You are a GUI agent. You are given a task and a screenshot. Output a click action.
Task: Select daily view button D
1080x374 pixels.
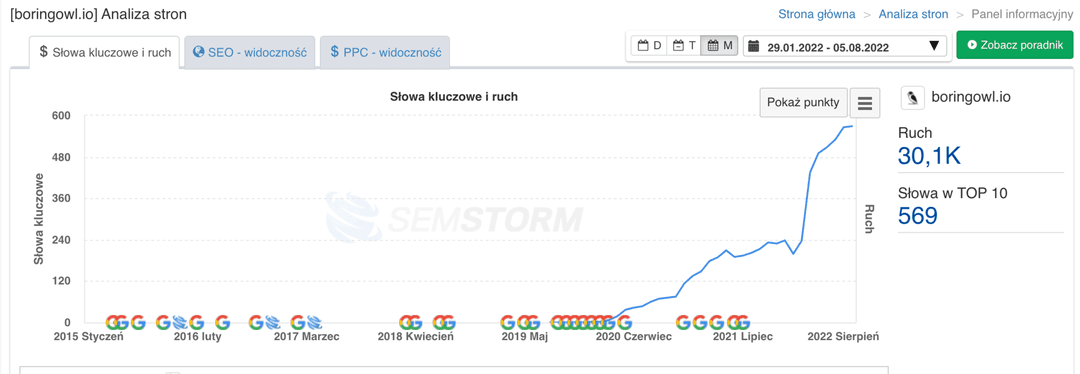coord(650,46)
